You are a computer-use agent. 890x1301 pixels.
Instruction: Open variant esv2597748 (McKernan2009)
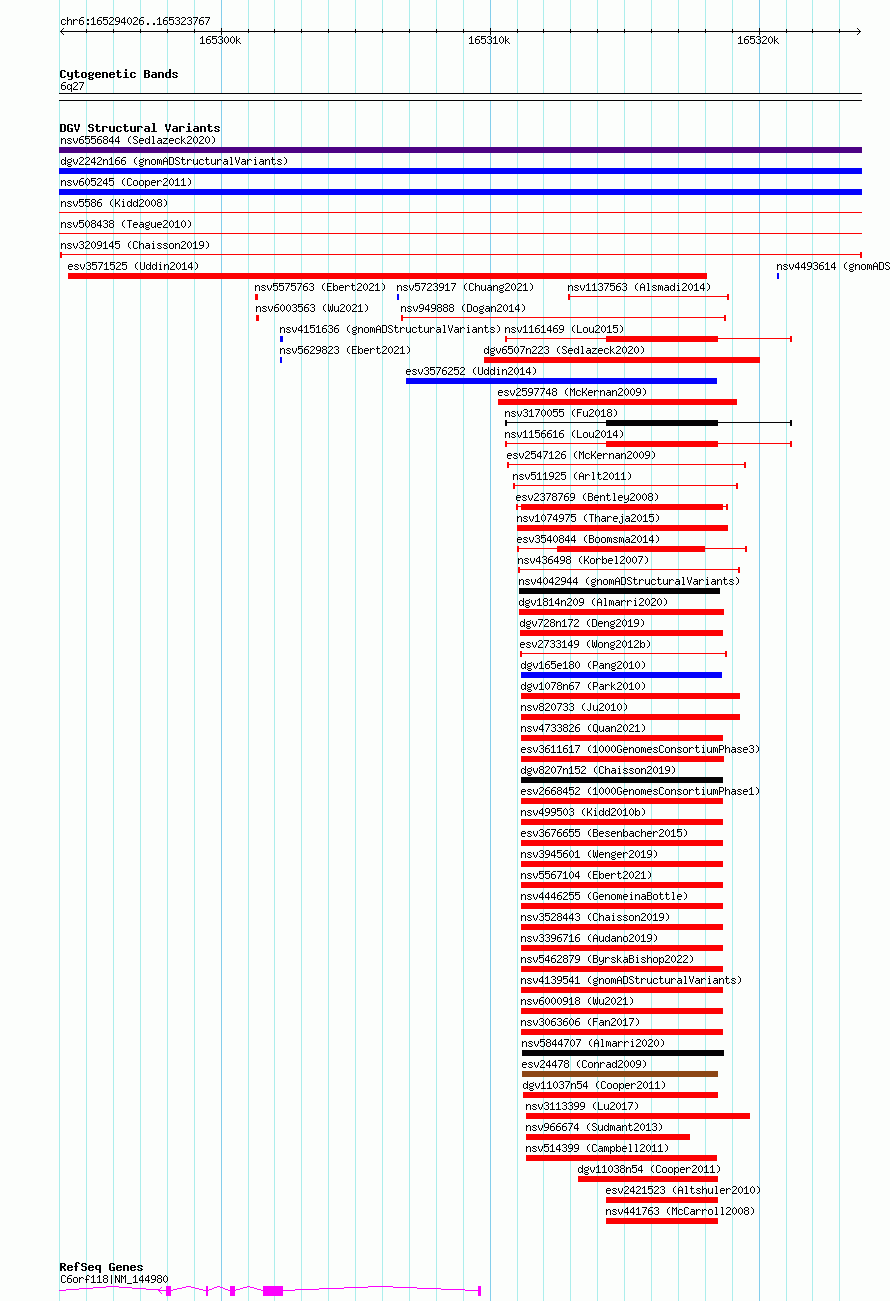[x=572, y=392]
